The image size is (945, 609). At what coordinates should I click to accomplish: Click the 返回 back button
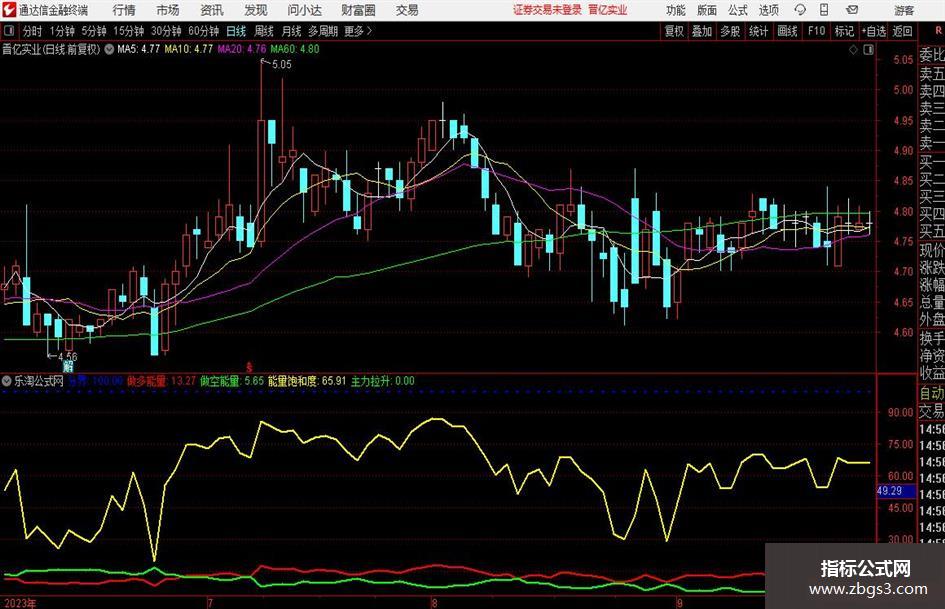coord(902,31)
